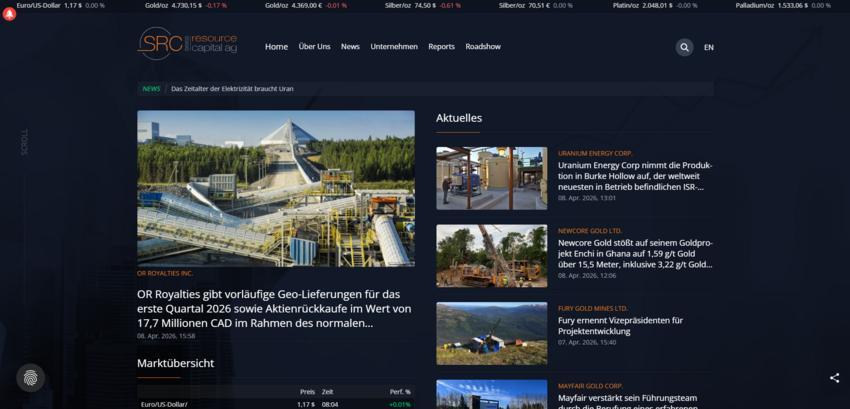Click Gold/oz euro quote 4.369,00 €

305,5
